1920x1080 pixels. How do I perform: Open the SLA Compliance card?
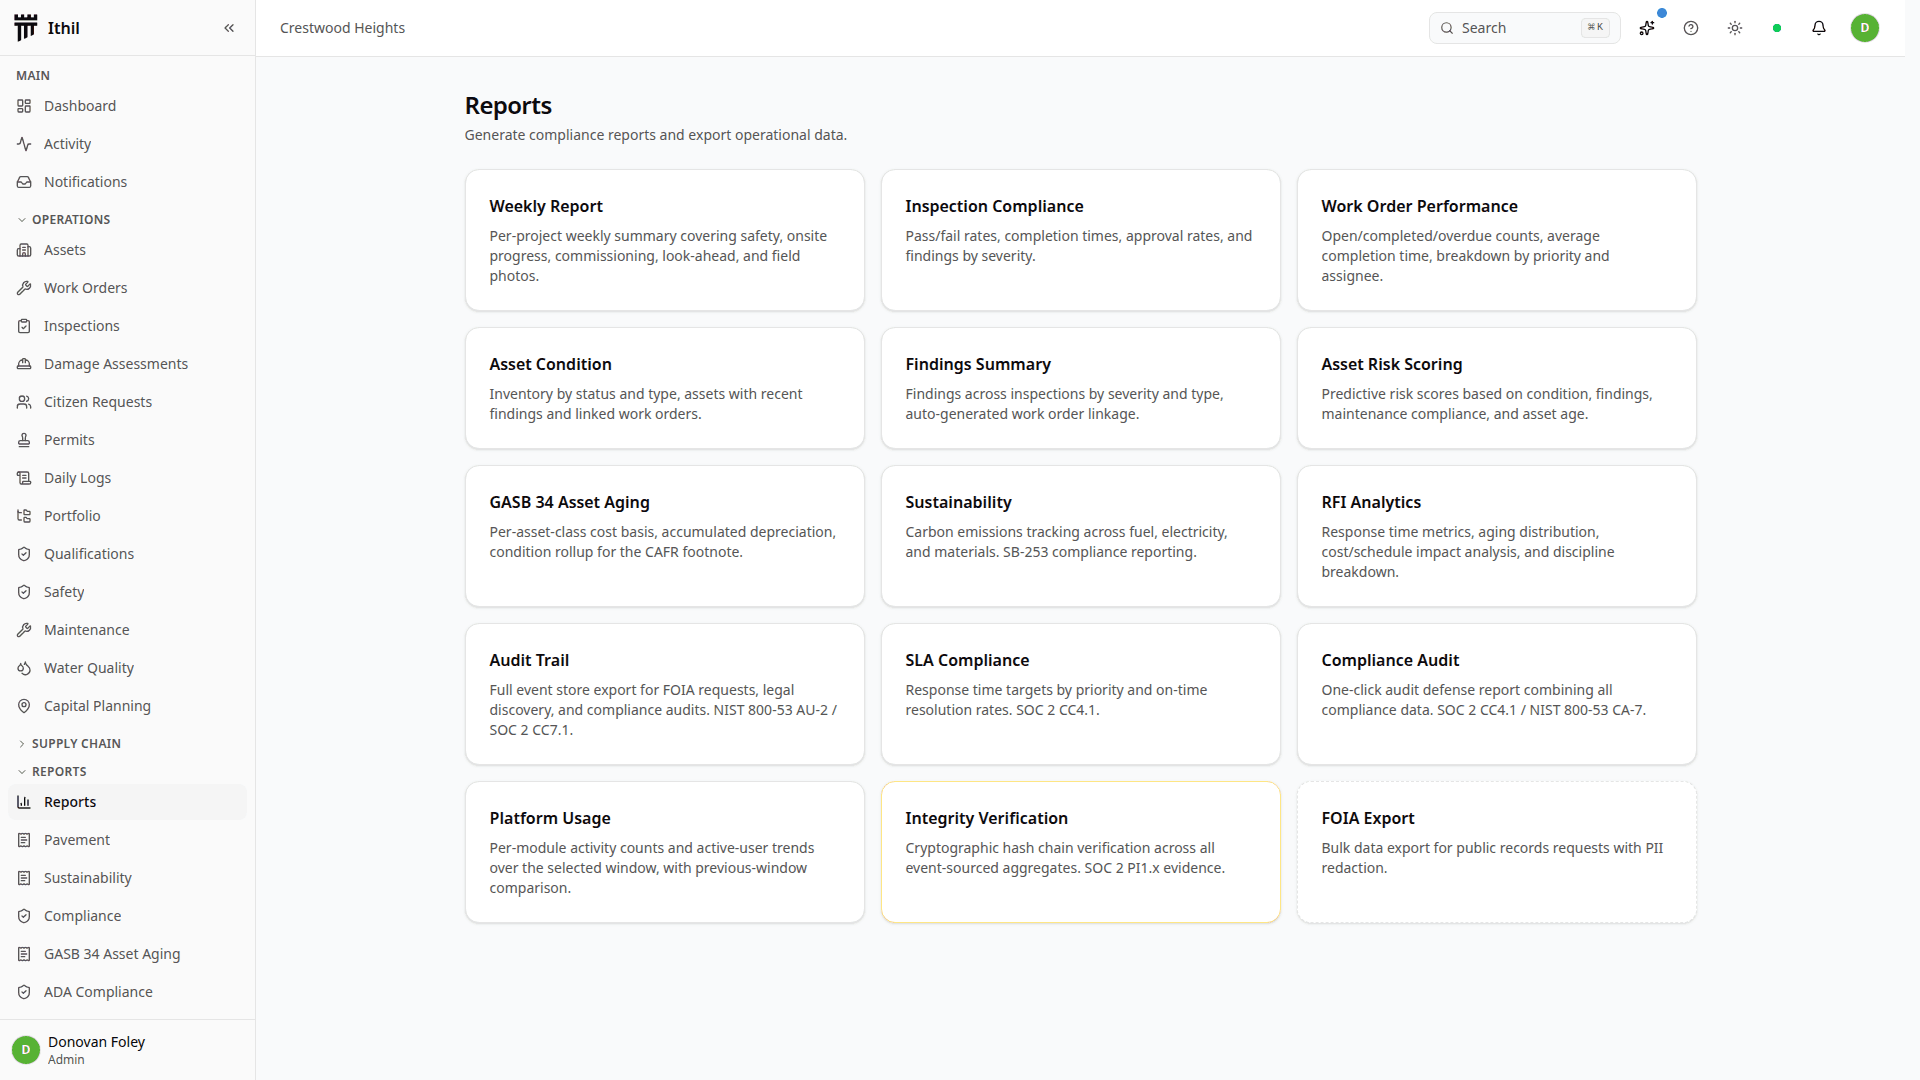click(1081, 694)
